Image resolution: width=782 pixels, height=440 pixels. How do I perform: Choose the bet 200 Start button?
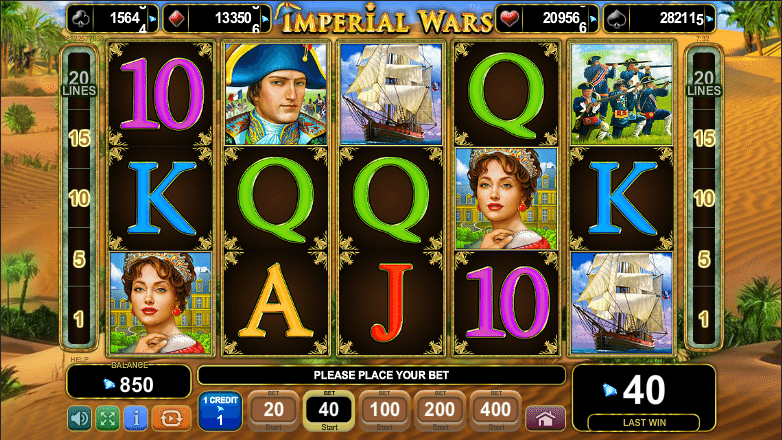pos(440,412)
